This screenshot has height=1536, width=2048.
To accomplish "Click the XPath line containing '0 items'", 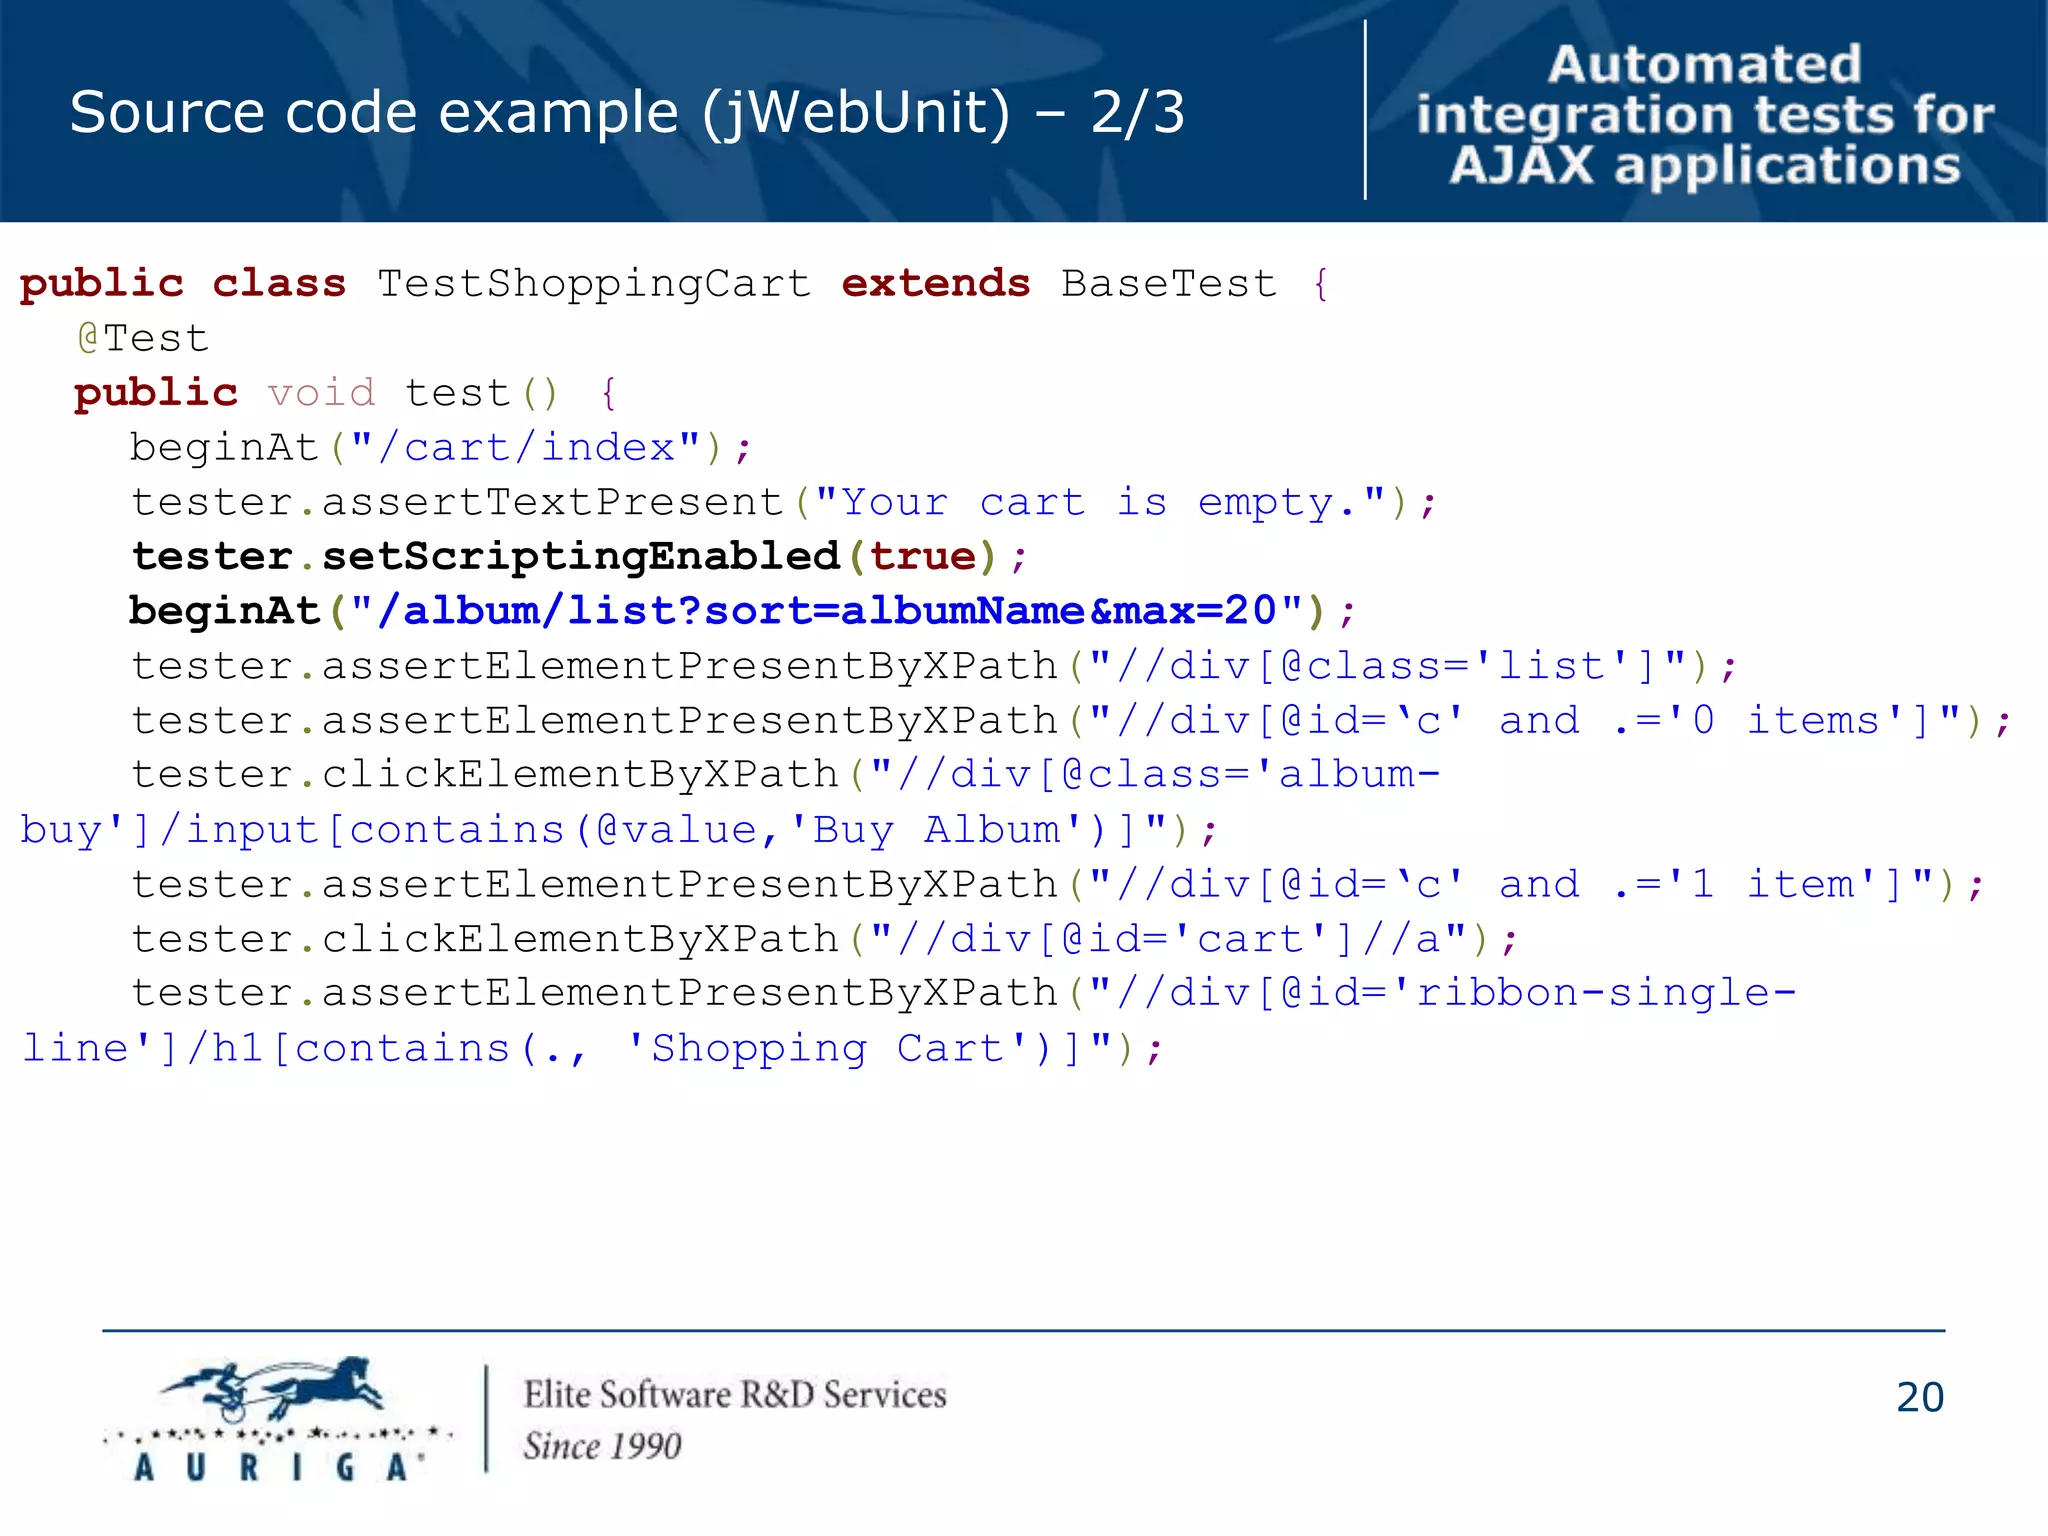I will 1071,720.
